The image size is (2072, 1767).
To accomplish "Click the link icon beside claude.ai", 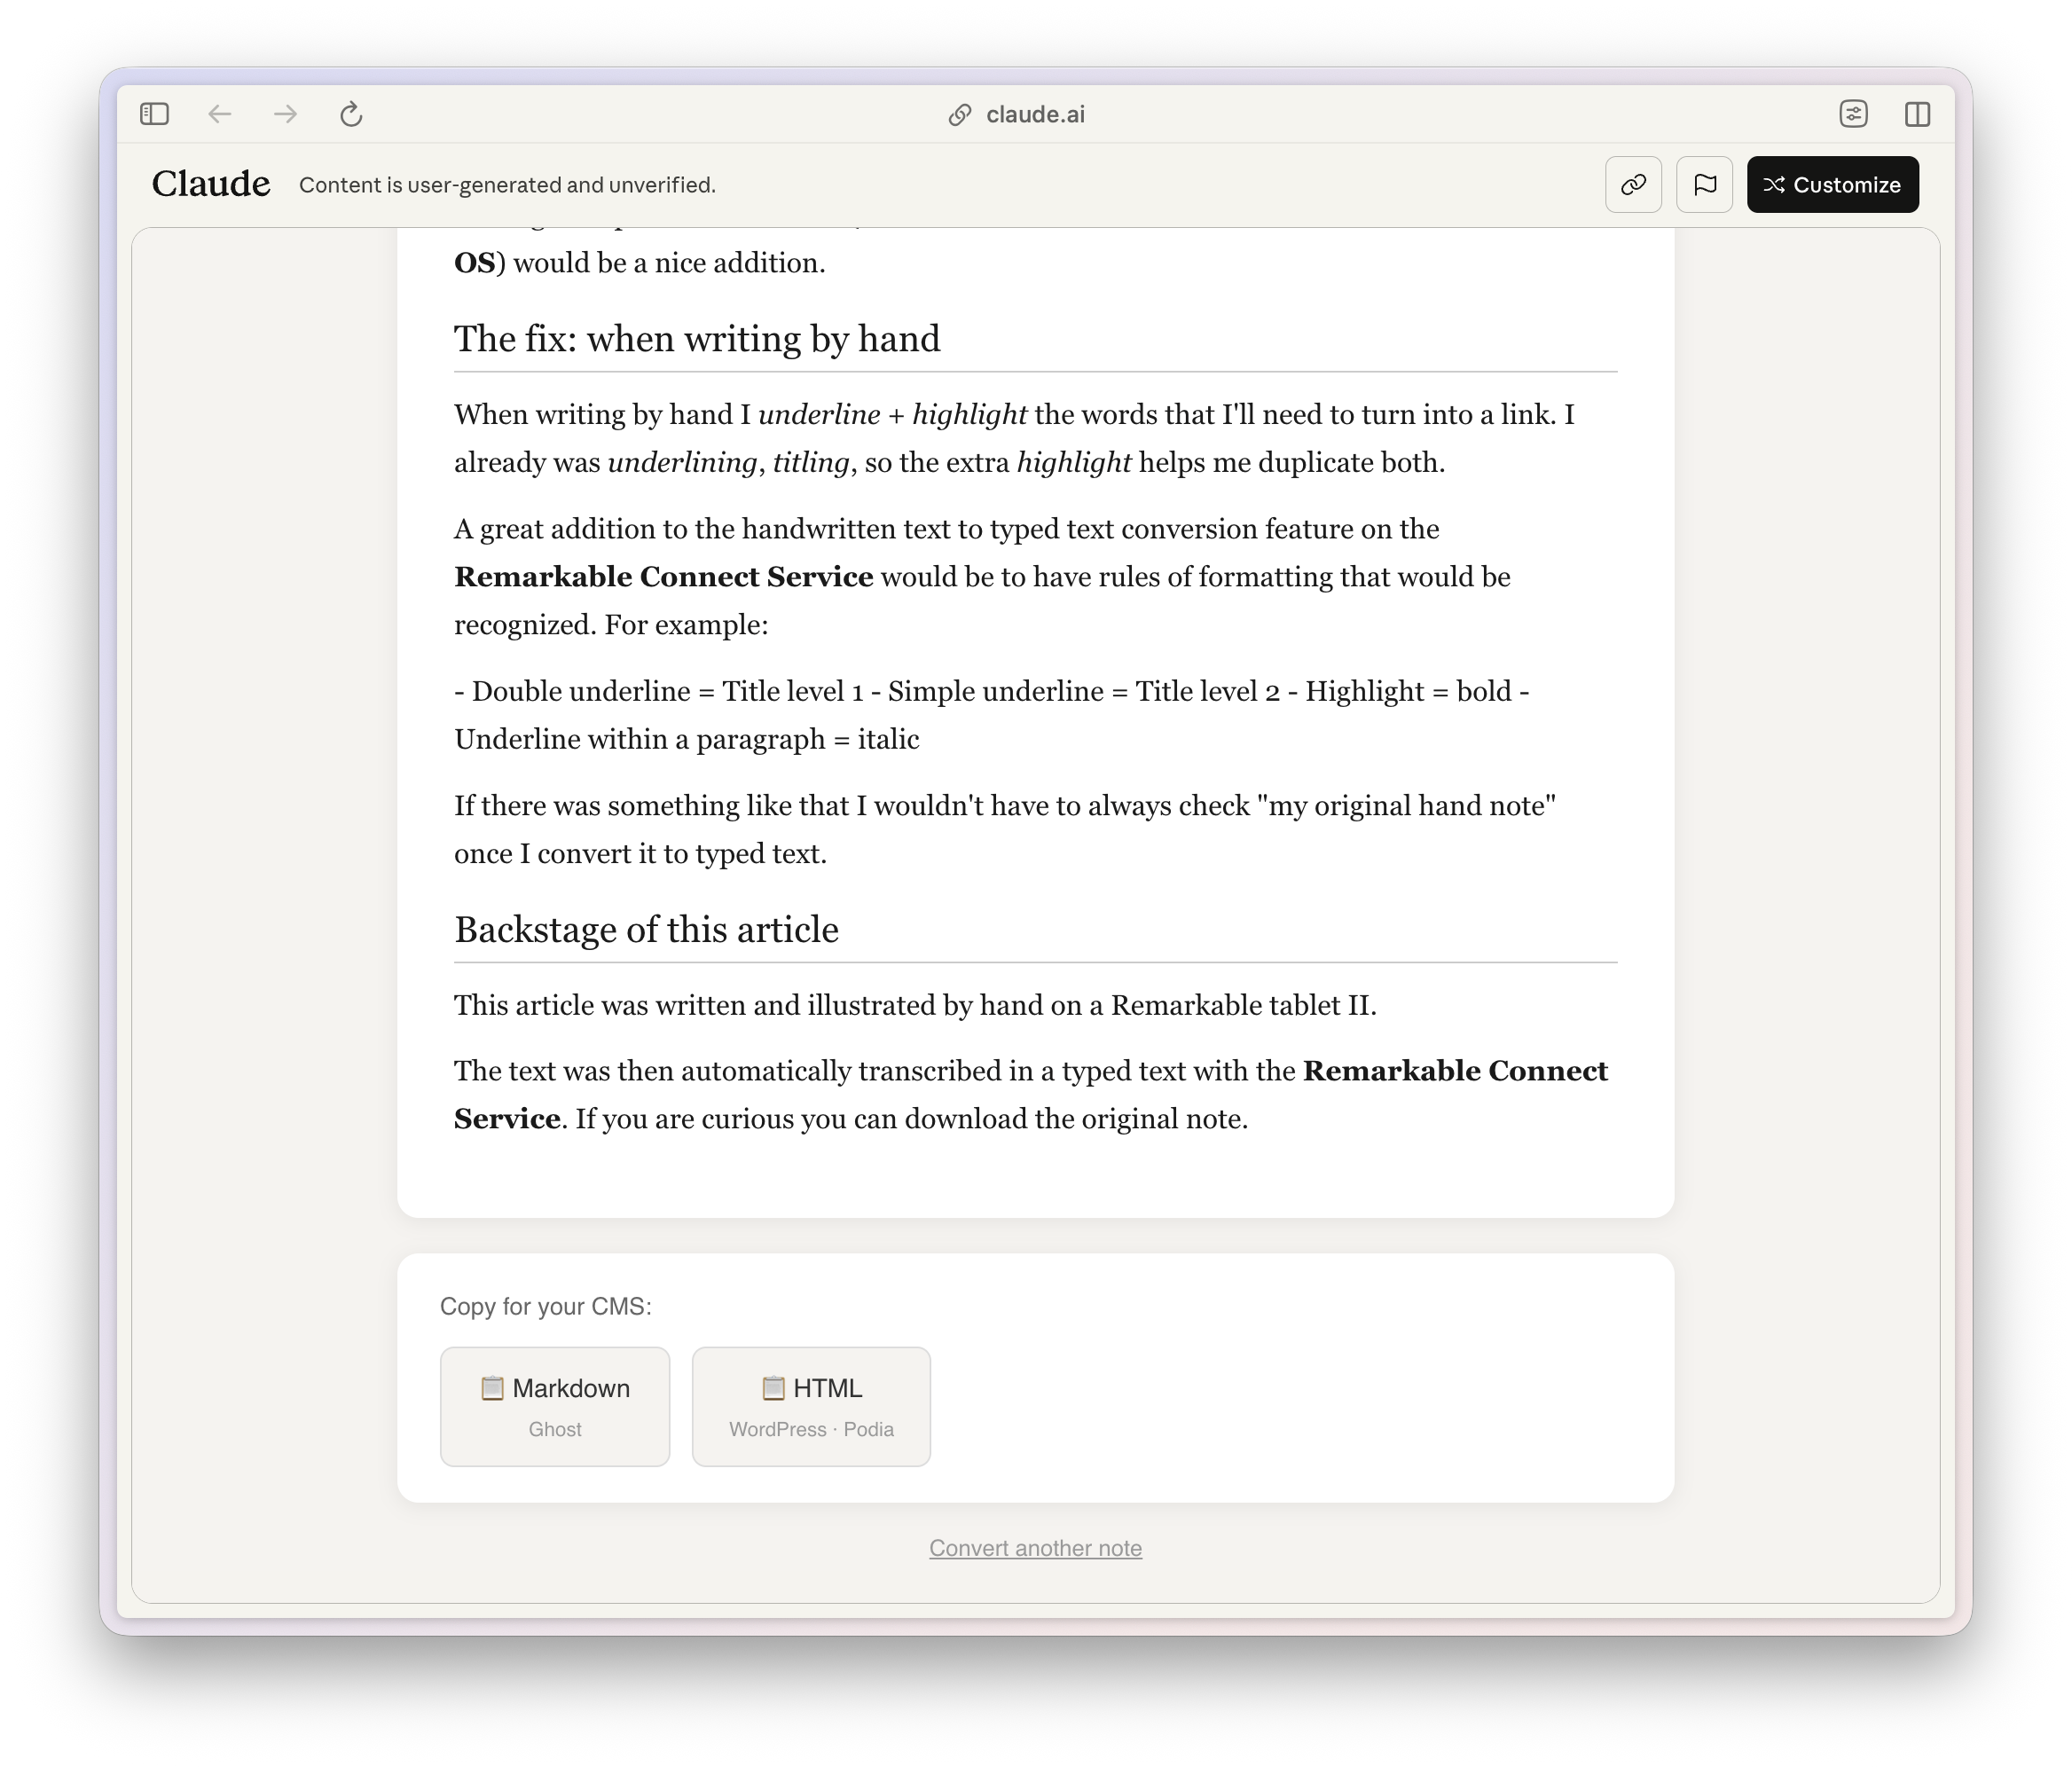I will (960, 115).
